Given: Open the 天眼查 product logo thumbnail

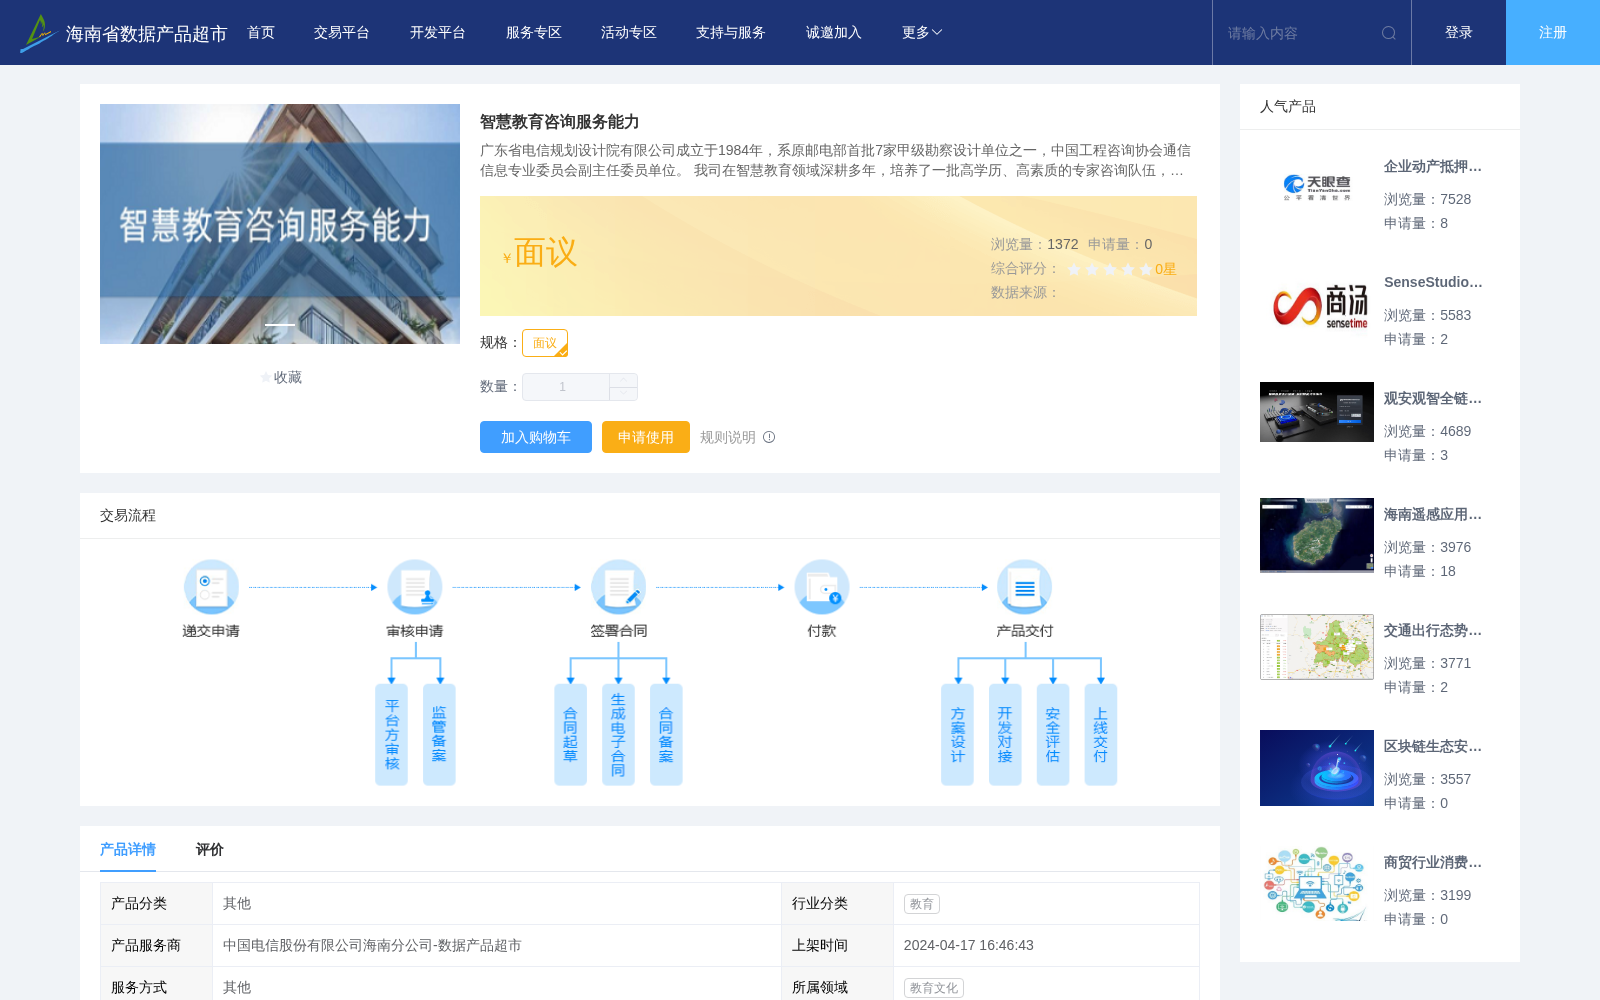Looking at the screenshot, I should (1317, 187).
